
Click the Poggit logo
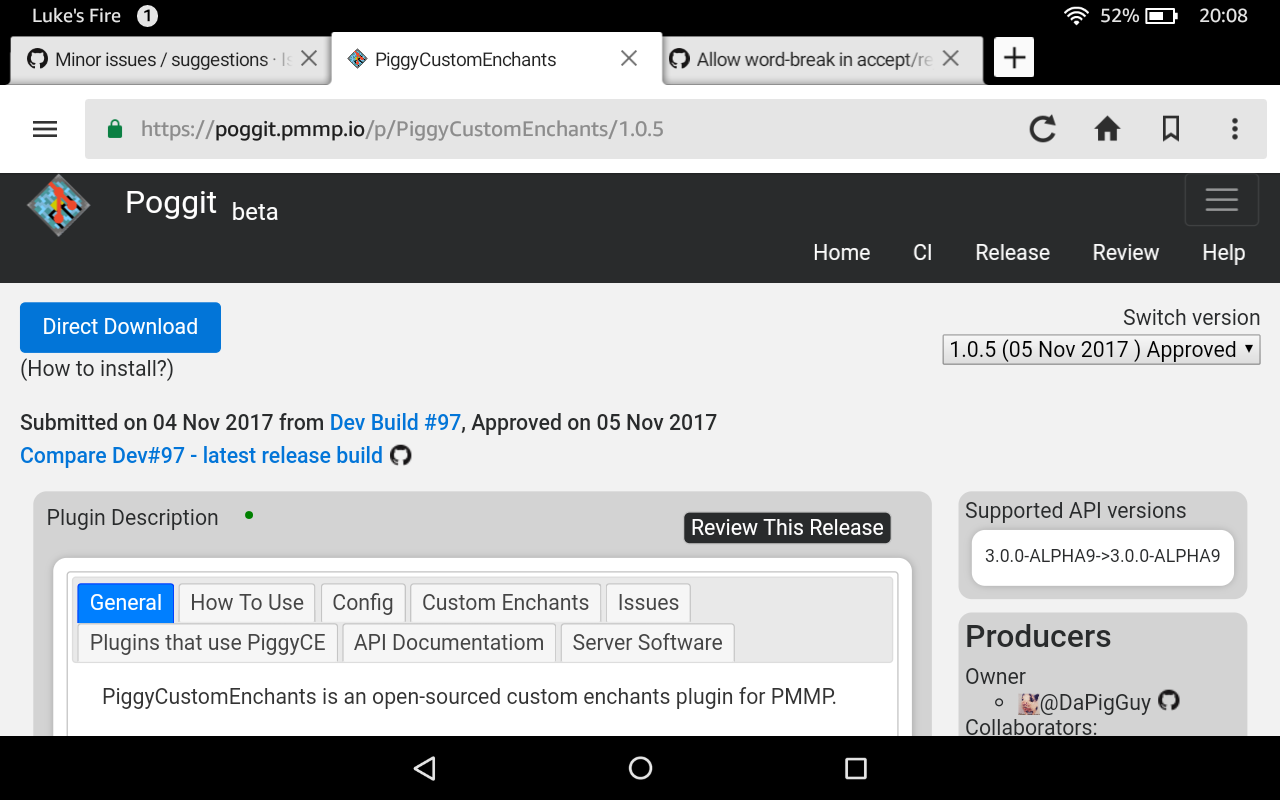click(58, 205)
